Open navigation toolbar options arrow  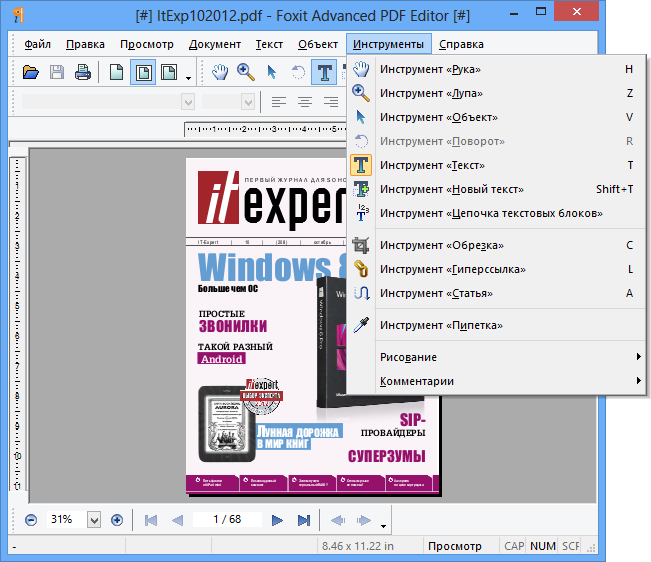[384, 526]
